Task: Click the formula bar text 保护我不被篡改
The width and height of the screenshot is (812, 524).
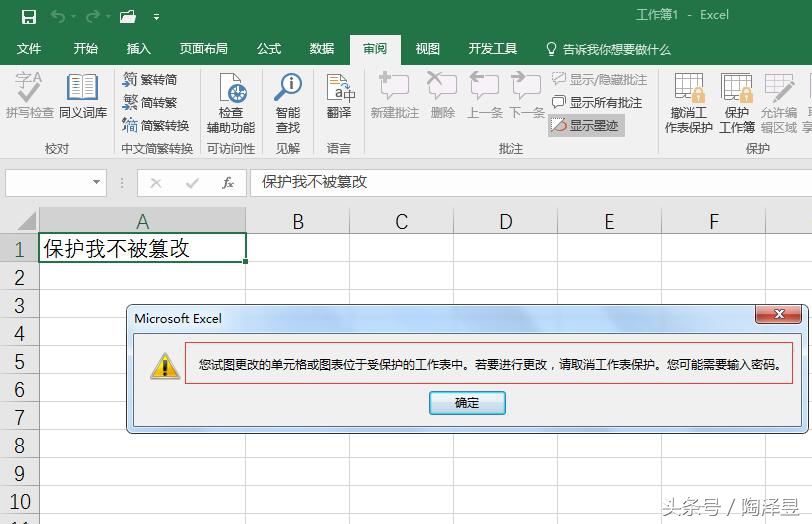Action: 314,182
